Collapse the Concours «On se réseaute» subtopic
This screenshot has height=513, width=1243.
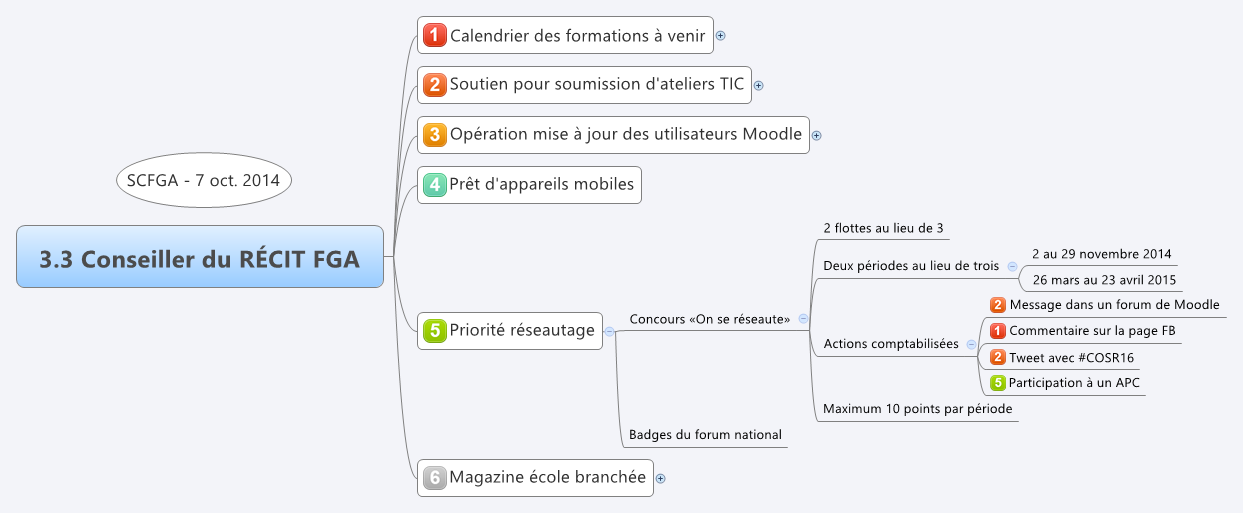pyautogui.click(x=803, y=319)
